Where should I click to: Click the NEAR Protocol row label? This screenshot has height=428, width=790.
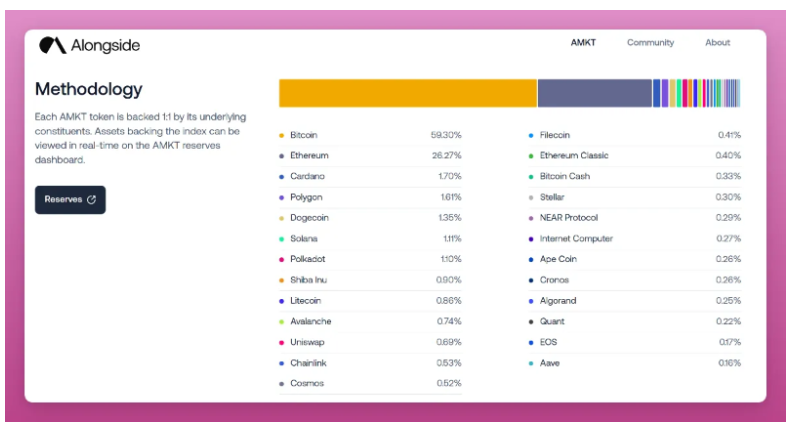[569, 218]
